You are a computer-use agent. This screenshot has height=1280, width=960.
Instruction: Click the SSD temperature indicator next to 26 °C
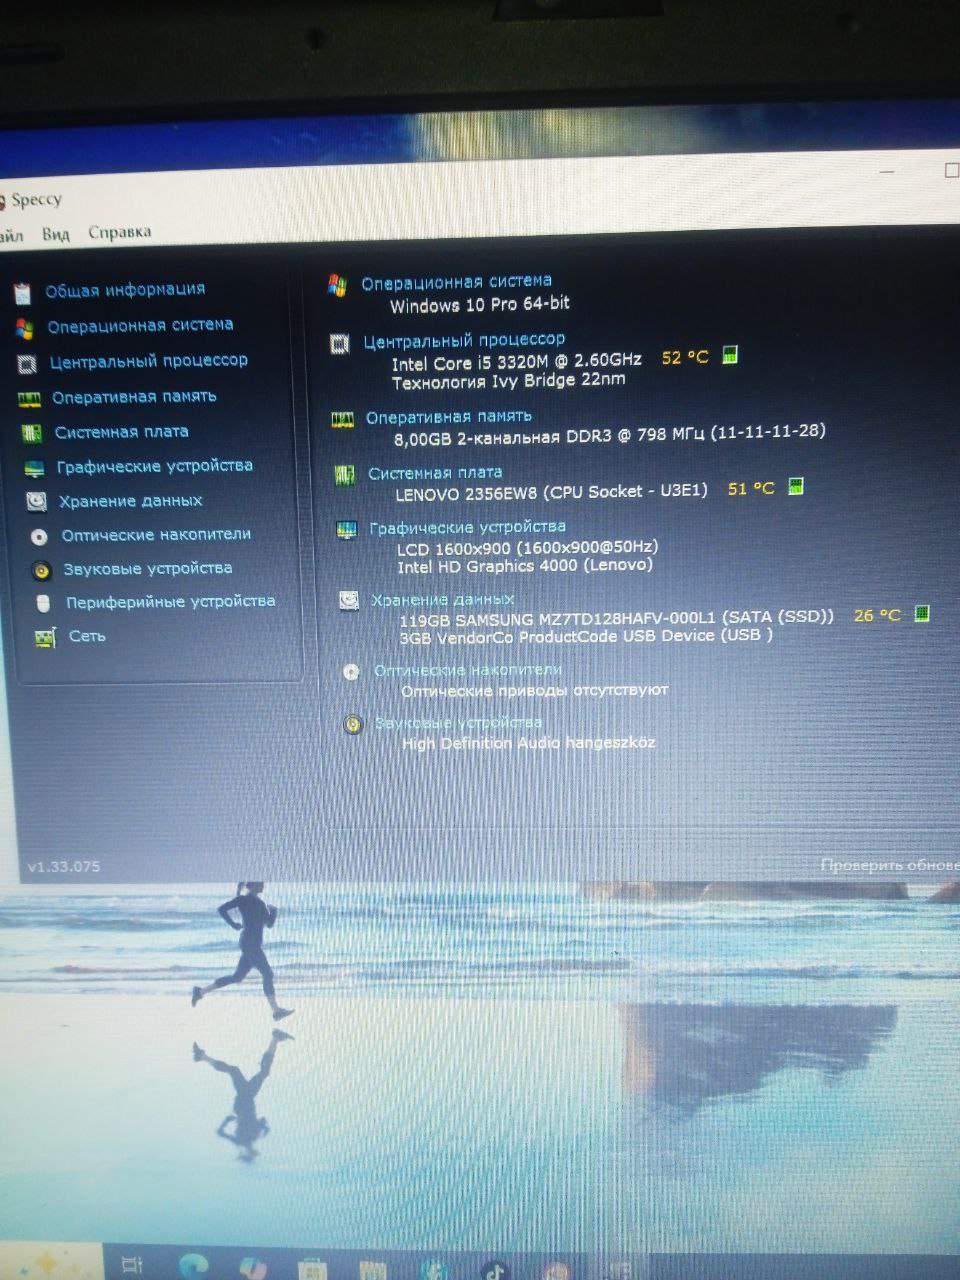click(922, 613)
